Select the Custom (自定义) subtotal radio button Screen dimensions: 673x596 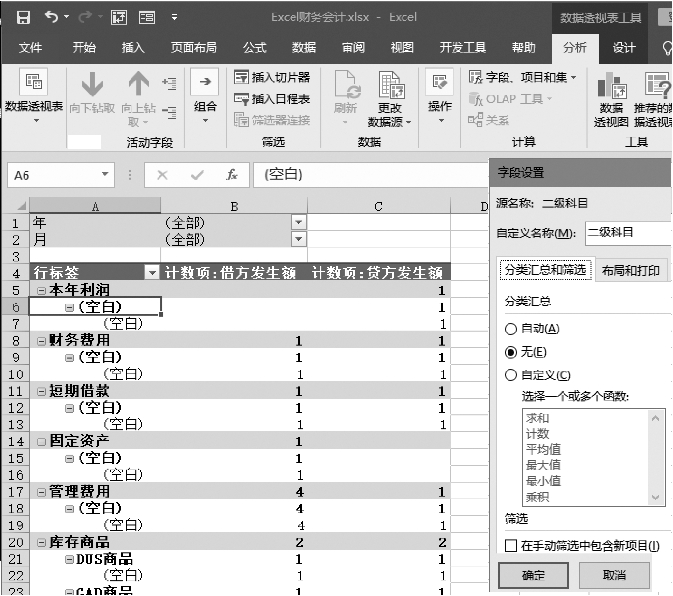click(512, 375)
